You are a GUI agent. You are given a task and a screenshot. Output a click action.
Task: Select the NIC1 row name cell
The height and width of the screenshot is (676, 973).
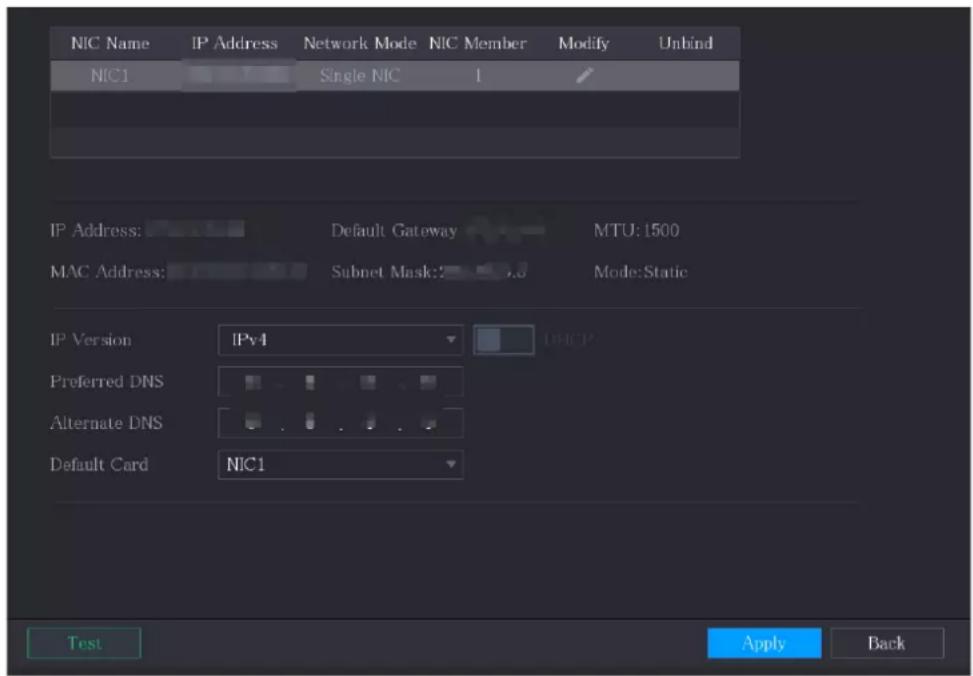pos(110,76)
